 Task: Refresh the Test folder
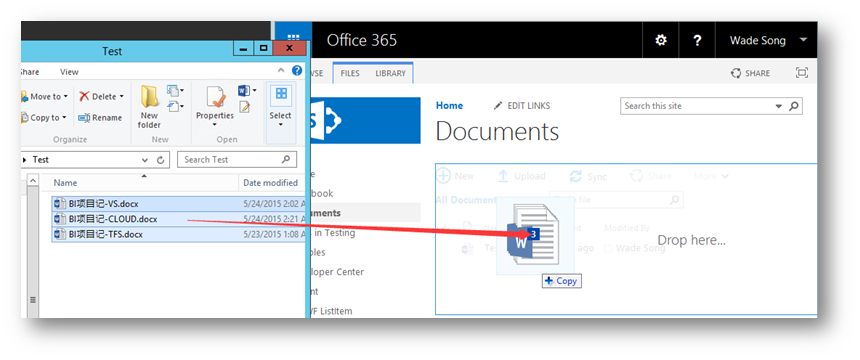161,160
